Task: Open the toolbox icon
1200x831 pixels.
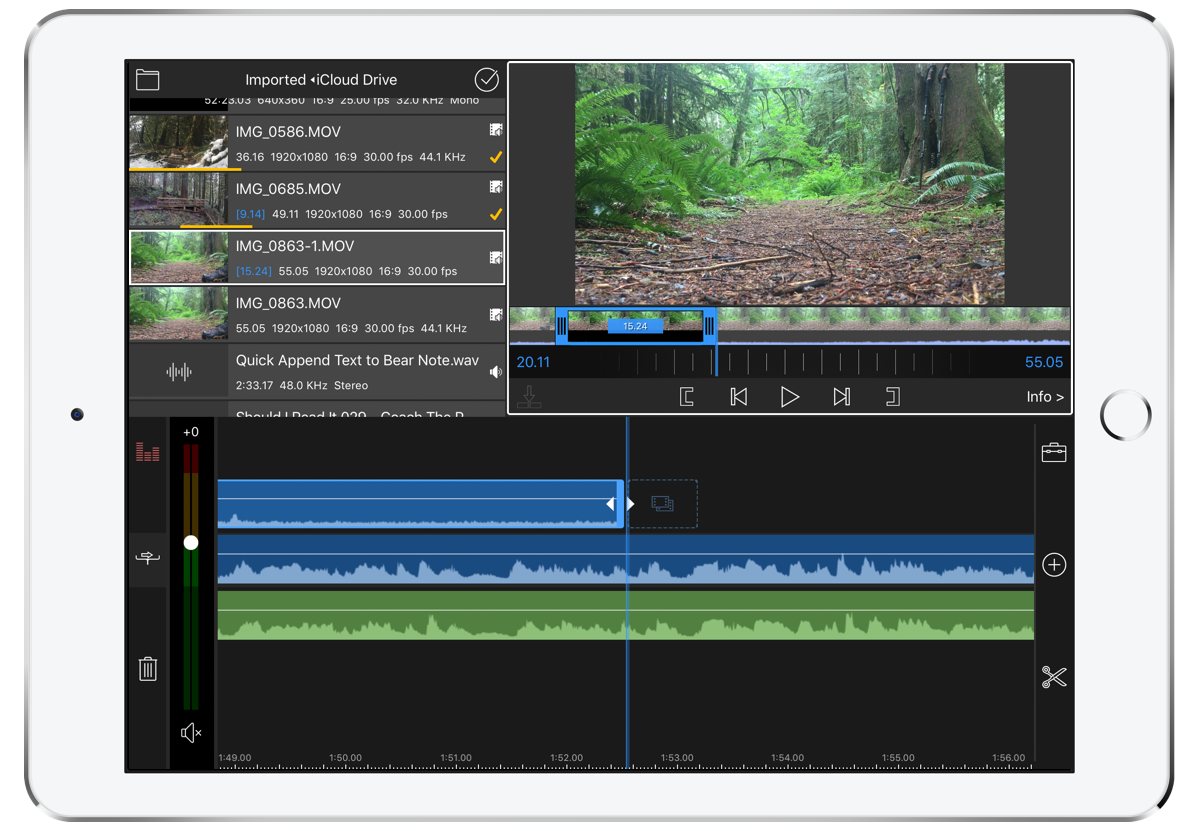Action: (1054, 452)
